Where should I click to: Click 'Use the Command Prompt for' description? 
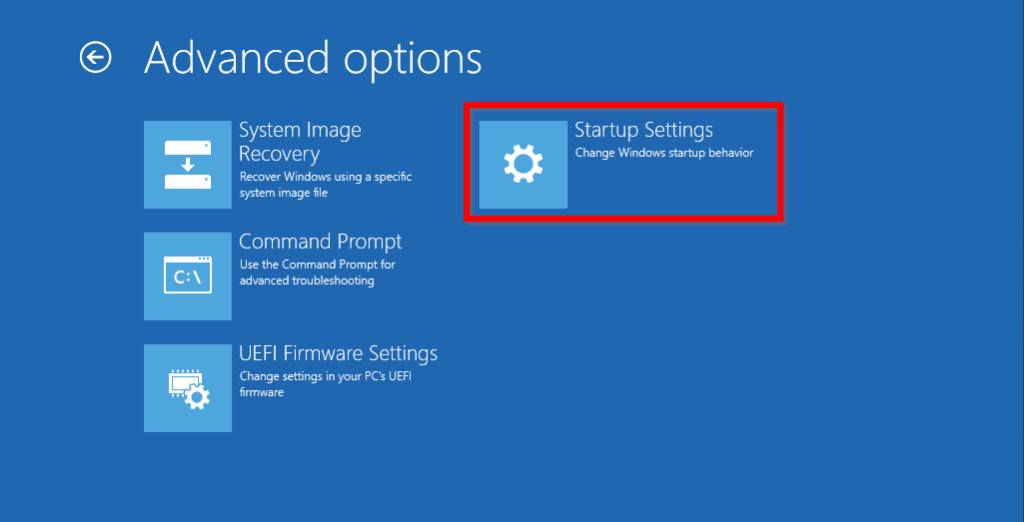(317, 265)
